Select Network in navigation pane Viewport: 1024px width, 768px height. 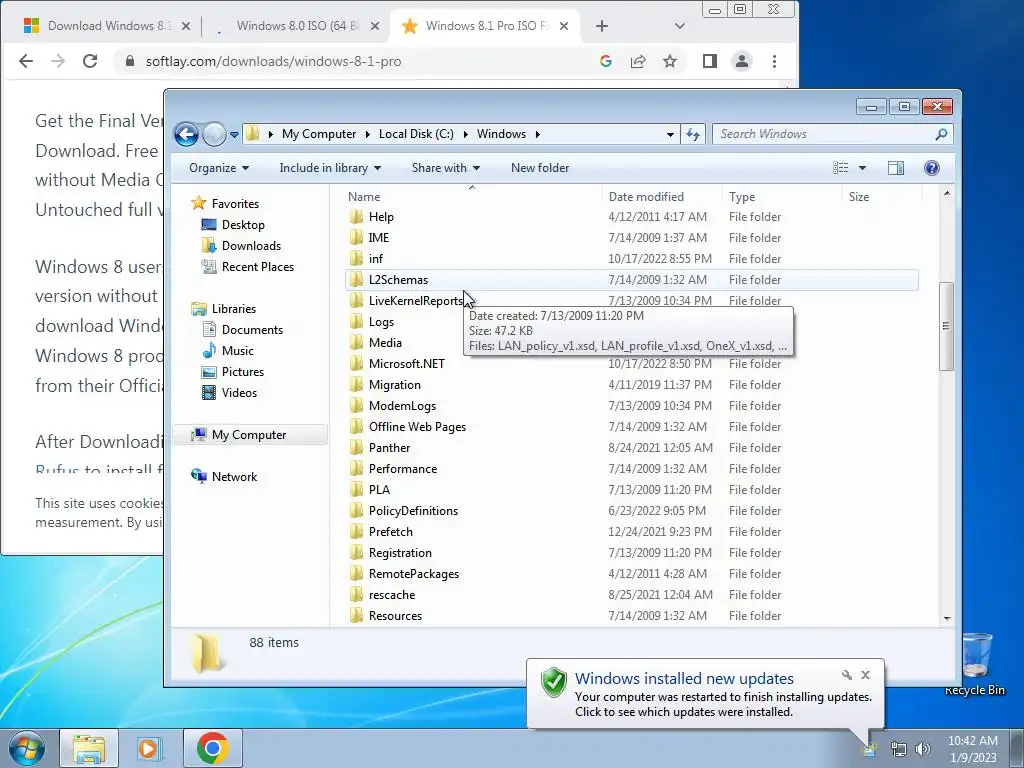pyautogui.click(x=234, y=477)
